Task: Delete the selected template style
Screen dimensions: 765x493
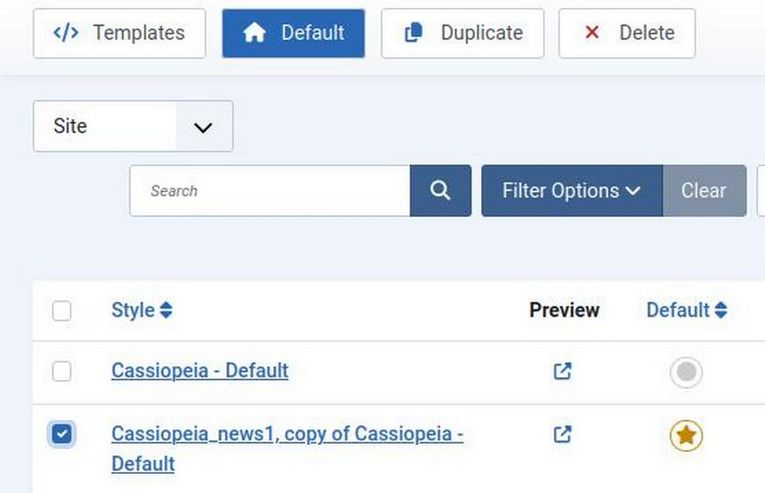Action: 627,33
